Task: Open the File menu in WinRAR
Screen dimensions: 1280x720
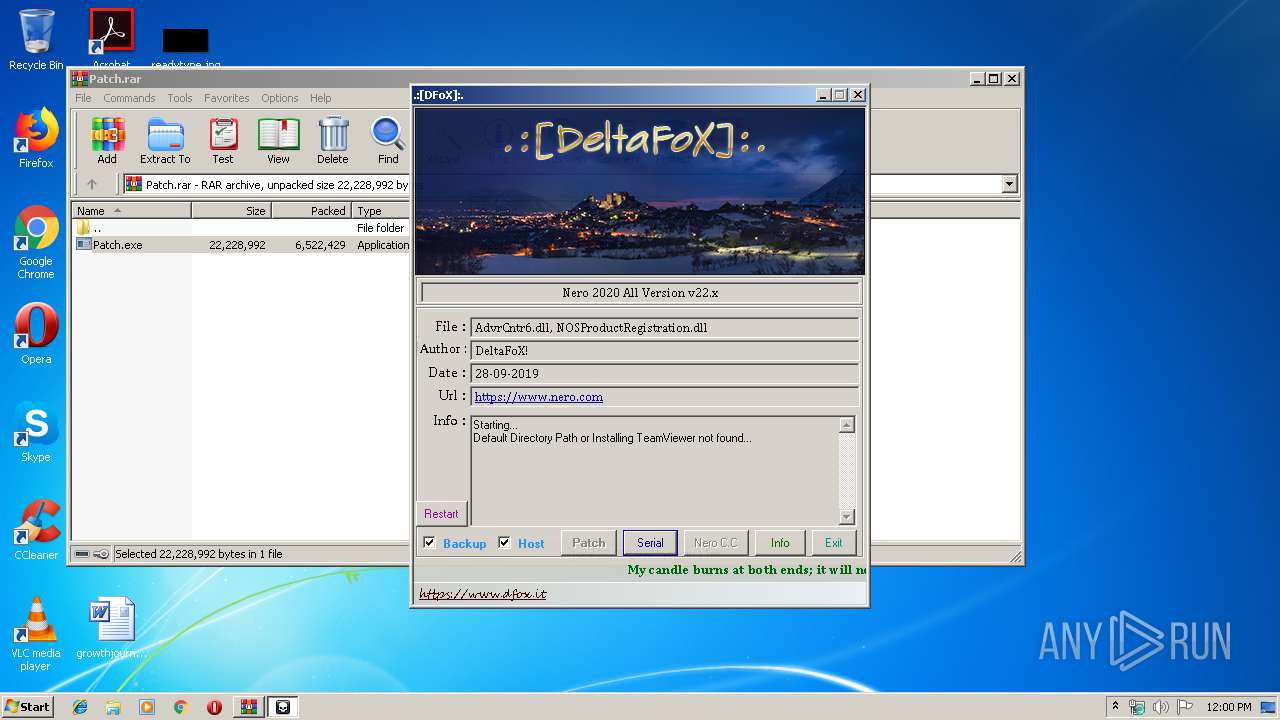Action: tap(83, 98)
